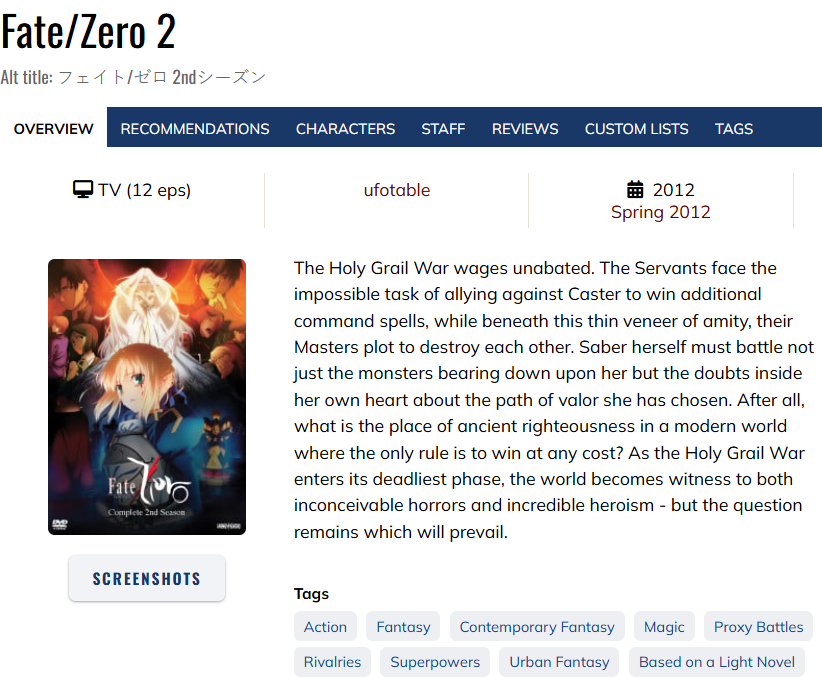Open the Staff tab

pyautogui.click(x=443, y=128)
